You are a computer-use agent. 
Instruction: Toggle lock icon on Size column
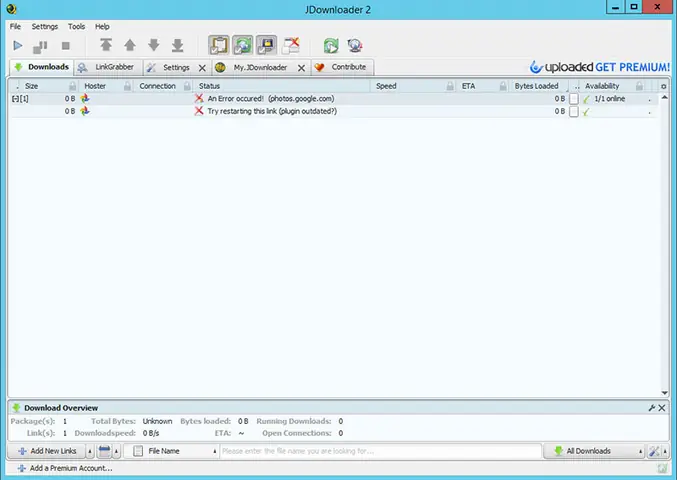(x=73, y=86)
